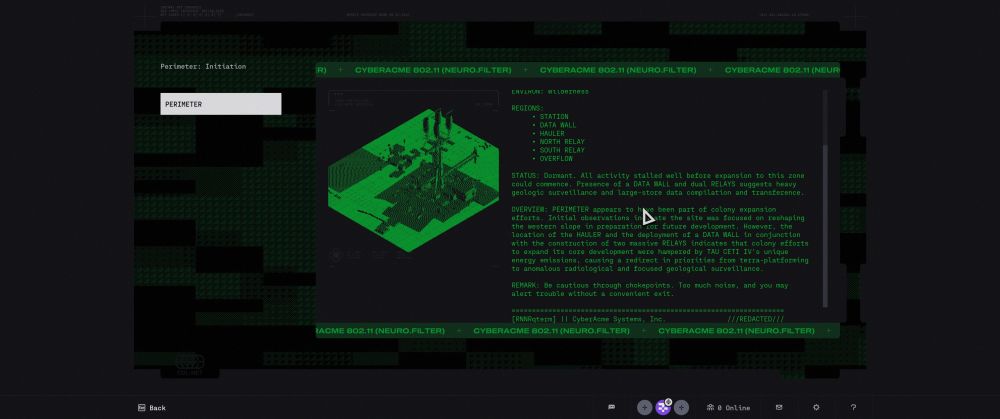Click the green isometric Perimeter map image
Viewport: 1000px width, 419px height.
(413, 172)
